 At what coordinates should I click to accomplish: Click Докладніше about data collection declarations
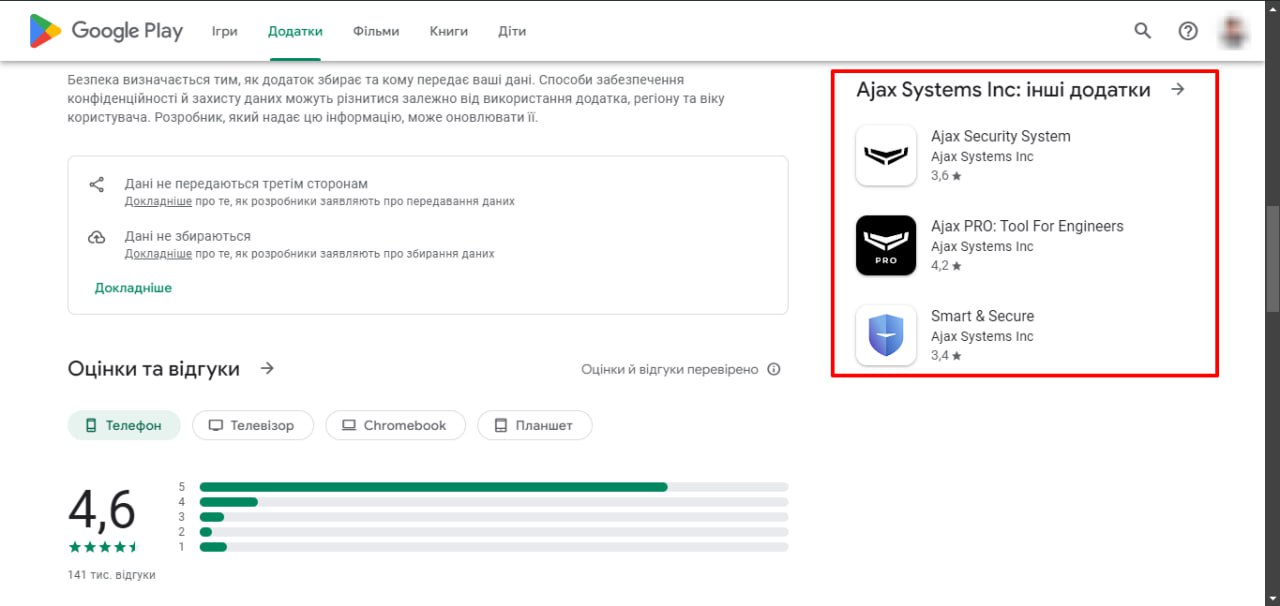[158, 254]
